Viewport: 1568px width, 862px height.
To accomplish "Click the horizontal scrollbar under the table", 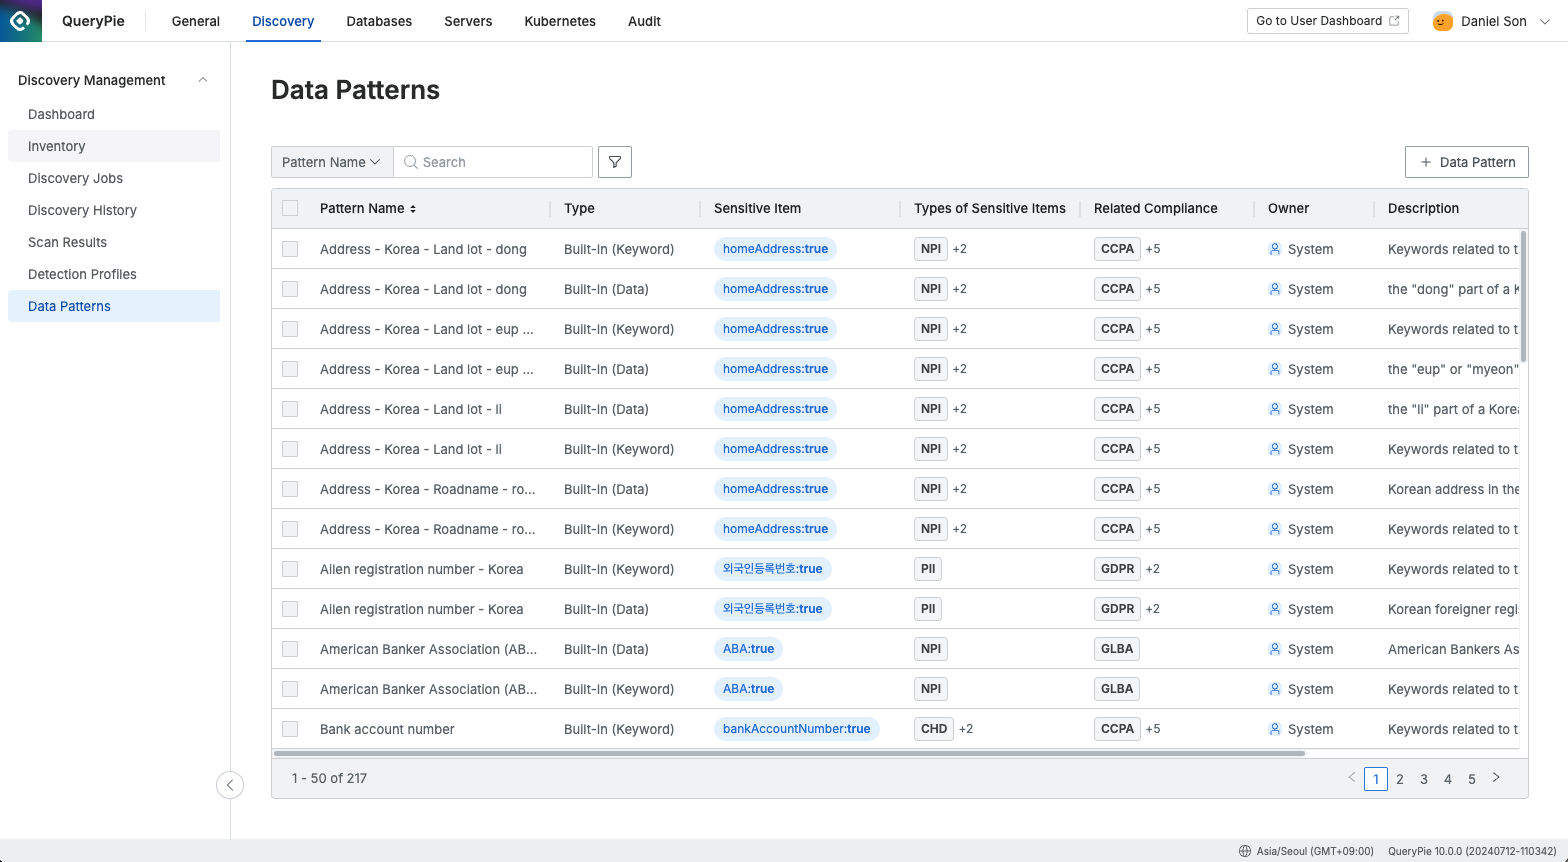I will (x=788, y=753).
